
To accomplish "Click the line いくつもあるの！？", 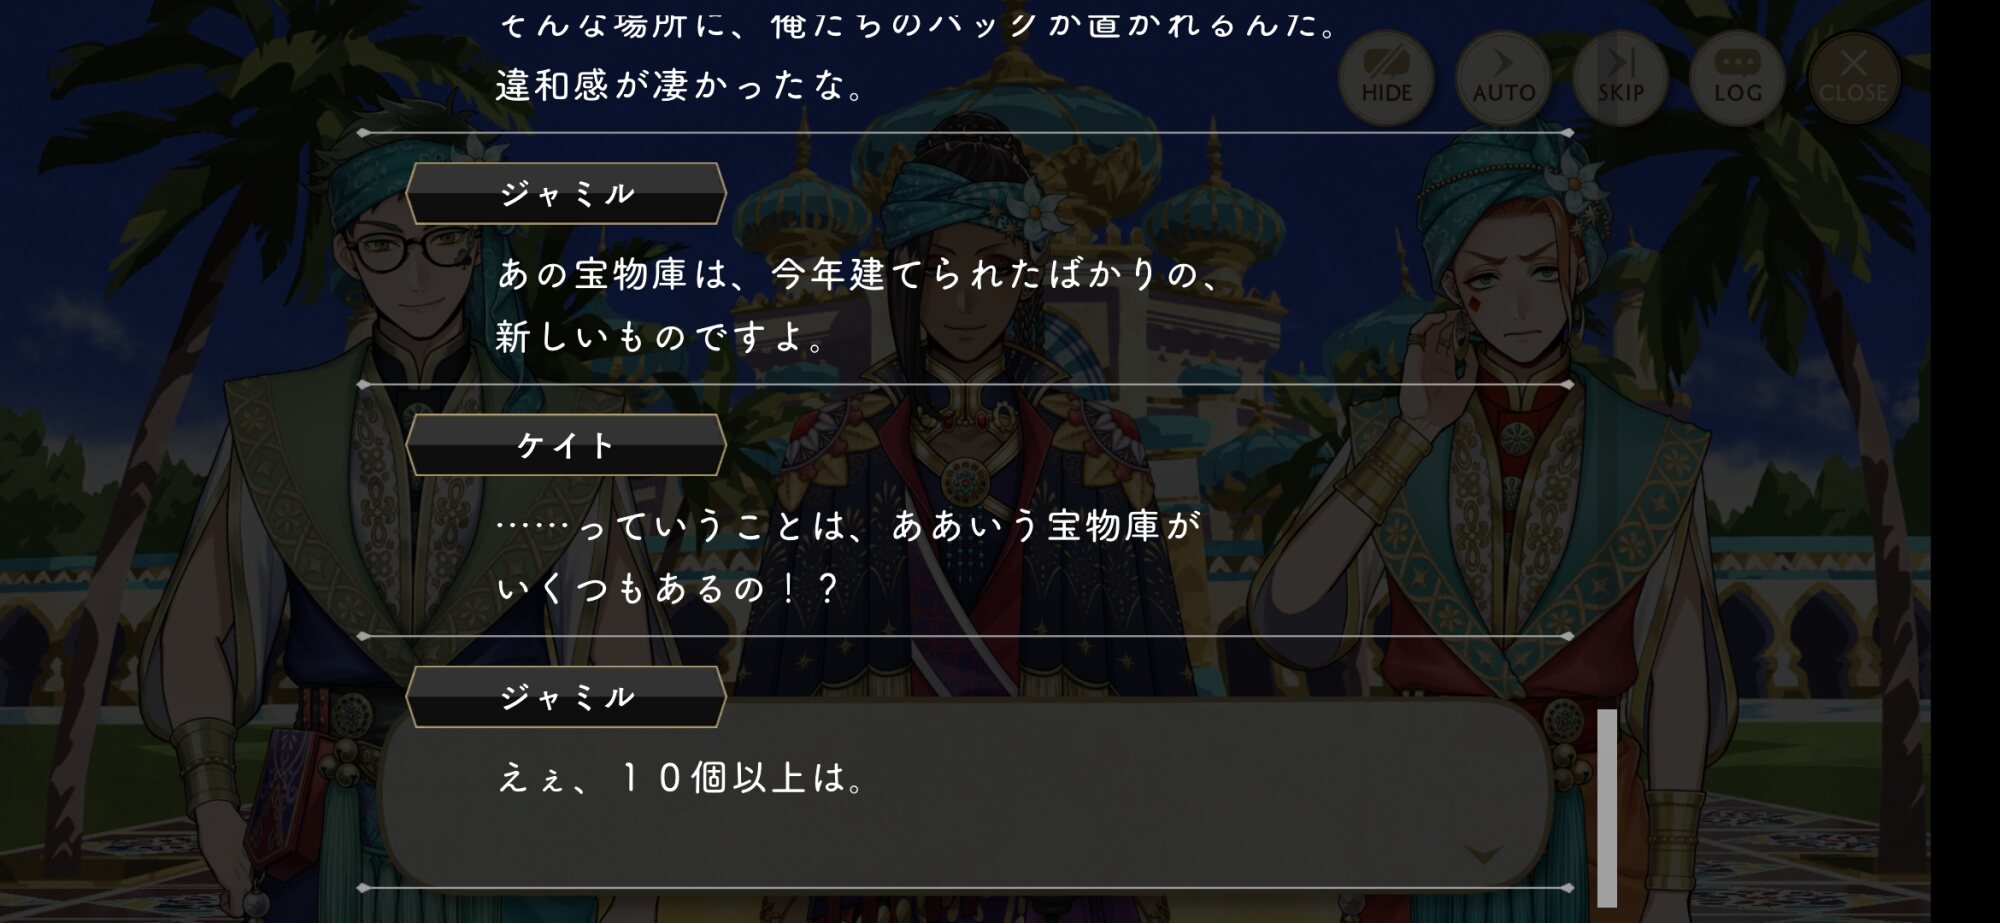I will click(668, 589).
